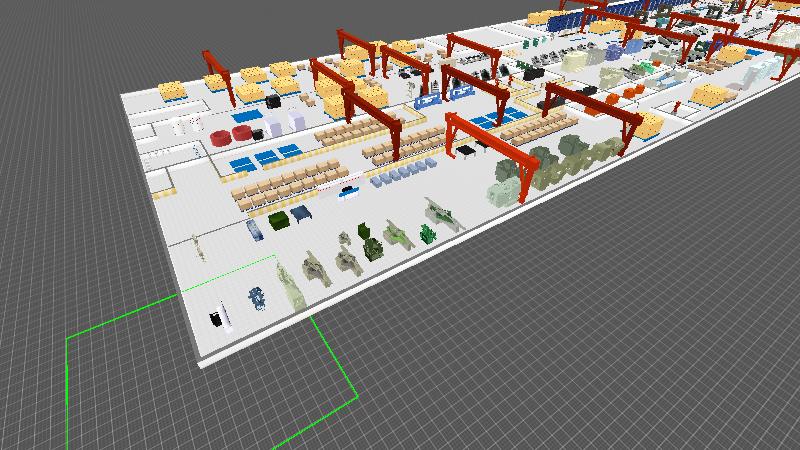Select the left red cylindrical coil

pyautogui.click(x=220, y=135)
